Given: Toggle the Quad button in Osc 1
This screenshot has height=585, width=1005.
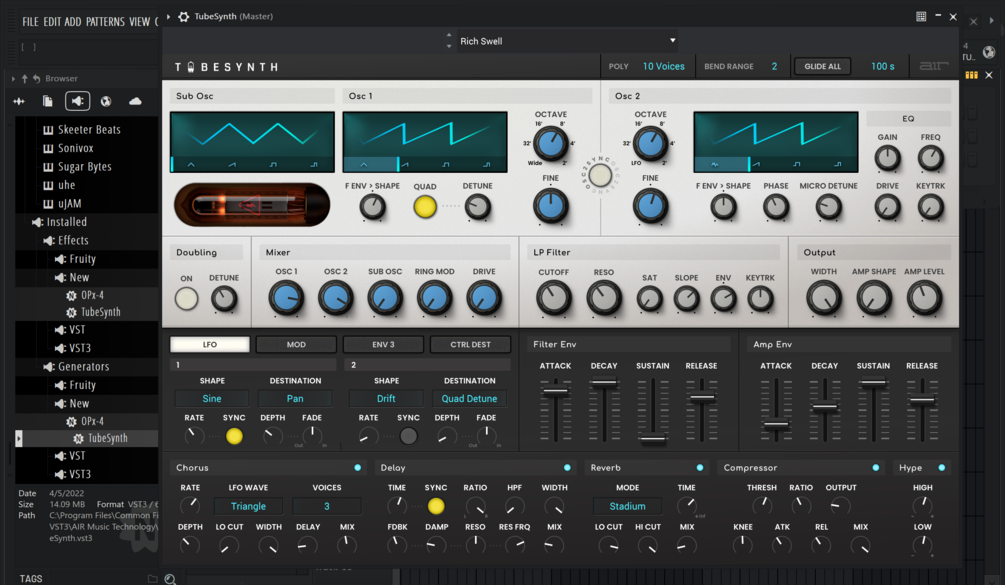Looking at the screenshot, I should (424, 207).
